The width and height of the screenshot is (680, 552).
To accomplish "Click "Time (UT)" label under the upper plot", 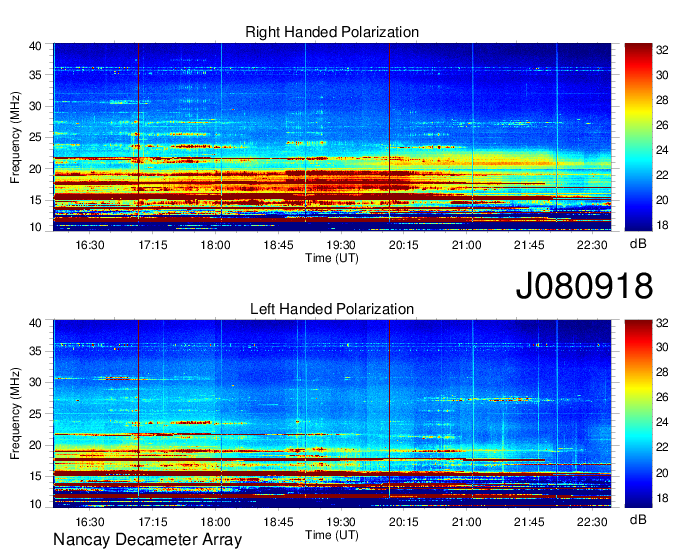I will tap(332, 258).
